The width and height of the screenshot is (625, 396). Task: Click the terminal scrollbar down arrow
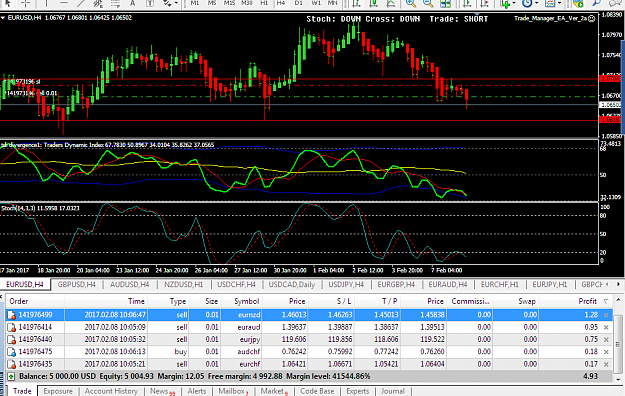click(618, 379)
